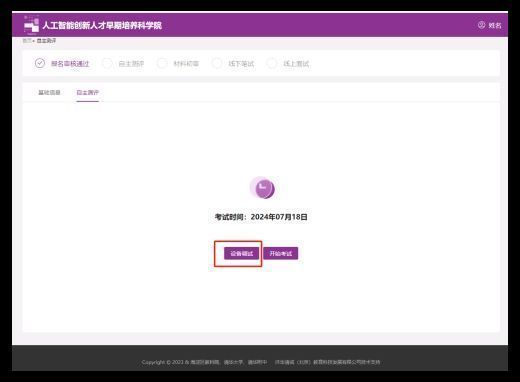520x382 pixels.
Task: Click the circle of the 线上面试 step
Action: coord(272,63)
